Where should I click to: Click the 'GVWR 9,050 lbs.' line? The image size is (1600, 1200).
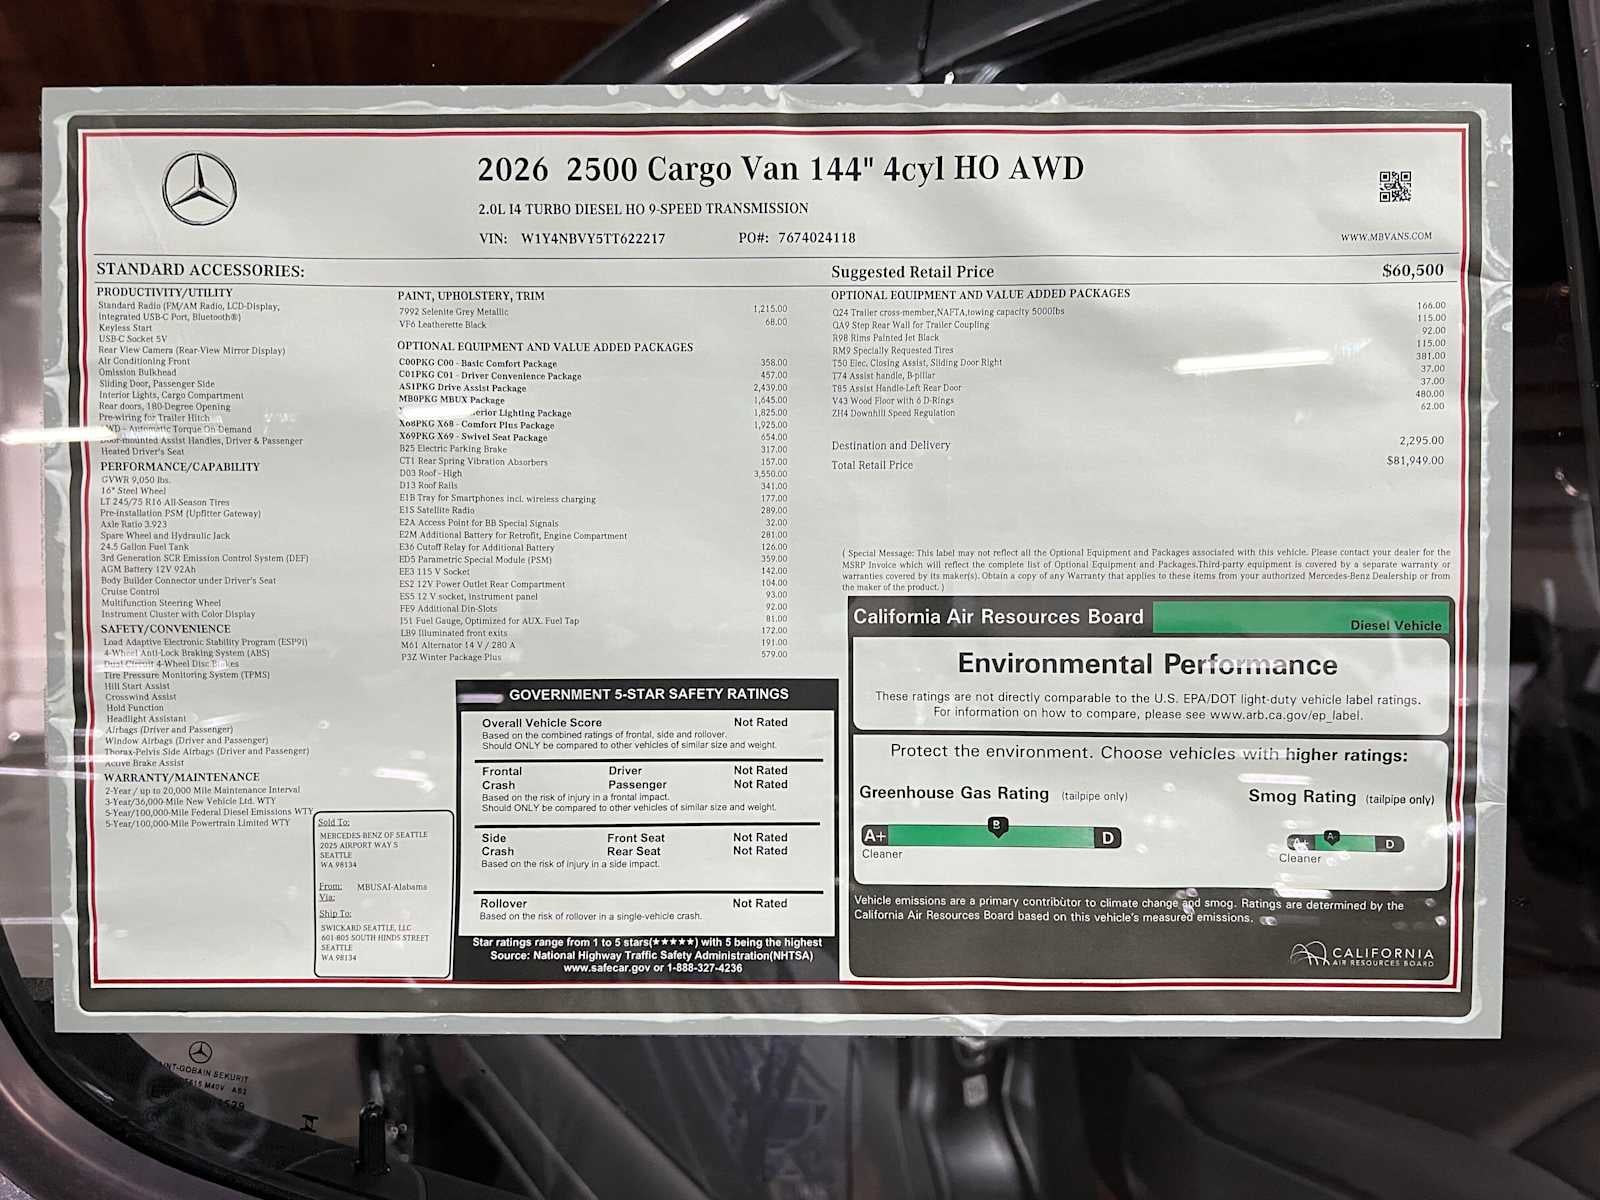[135, 480]
